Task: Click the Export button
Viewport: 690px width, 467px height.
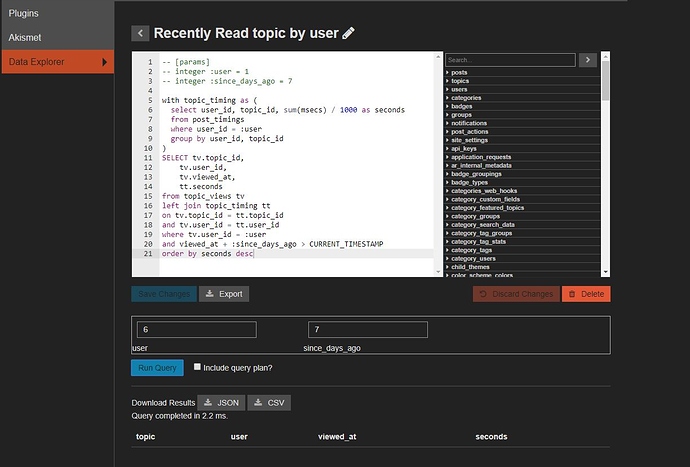Action: [224, 294]
